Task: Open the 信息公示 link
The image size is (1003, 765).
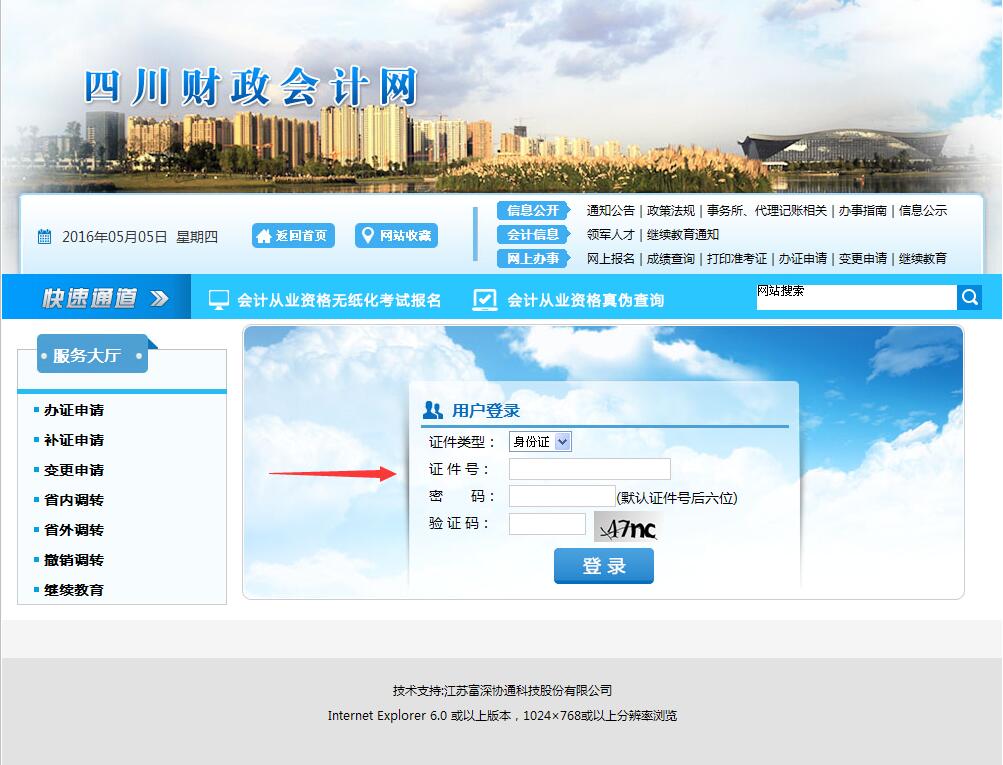Action: coord(922,210)
